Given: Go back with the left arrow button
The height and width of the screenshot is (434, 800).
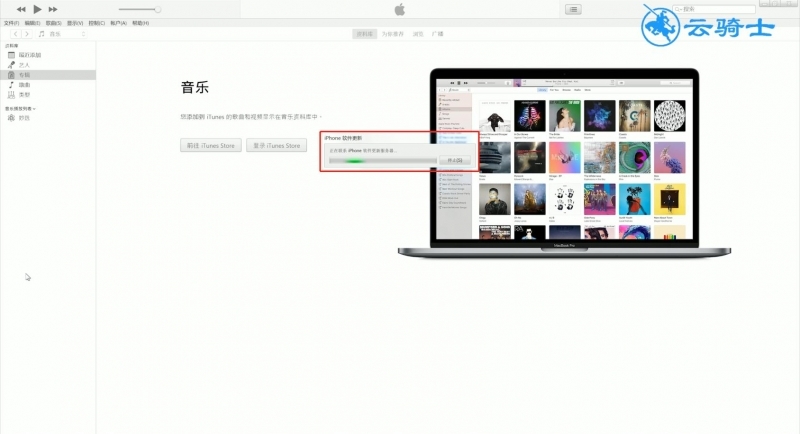Looking at the screenshot, I should [15, 34].
